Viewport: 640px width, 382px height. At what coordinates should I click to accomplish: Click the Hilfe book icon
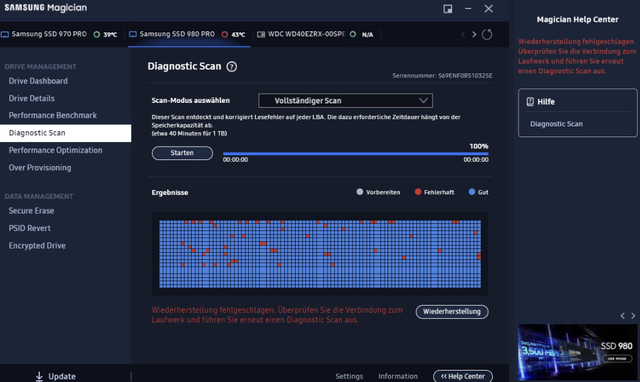tap(530, 102)
